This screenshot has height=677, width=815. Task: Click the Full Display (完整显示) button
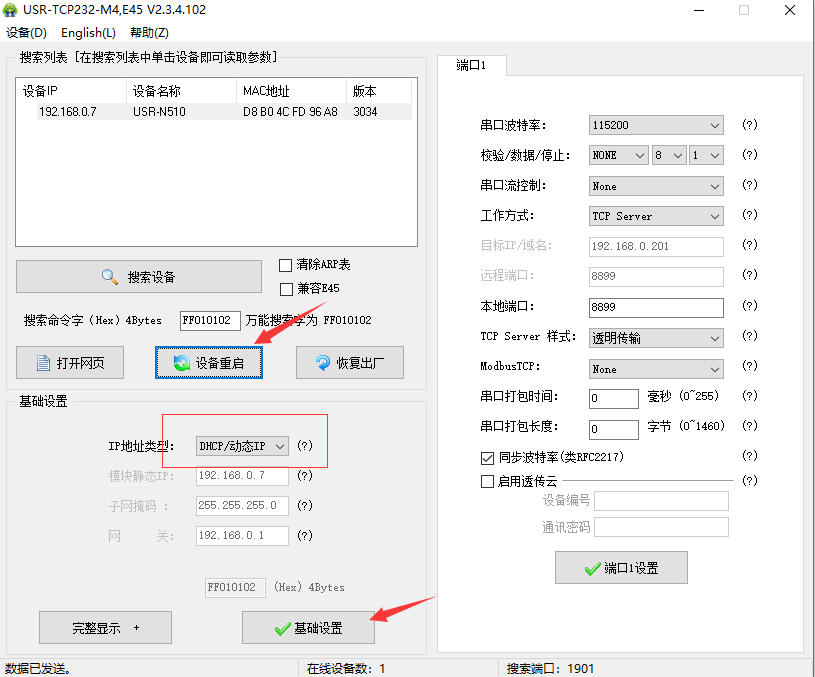[105, 628]
